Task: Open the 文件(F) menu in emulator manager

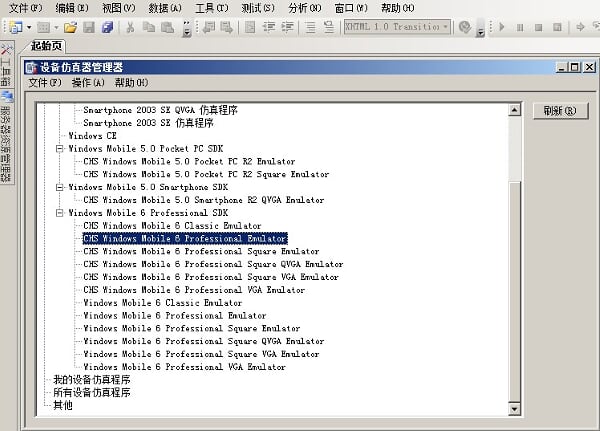Action: coord(45,82)
